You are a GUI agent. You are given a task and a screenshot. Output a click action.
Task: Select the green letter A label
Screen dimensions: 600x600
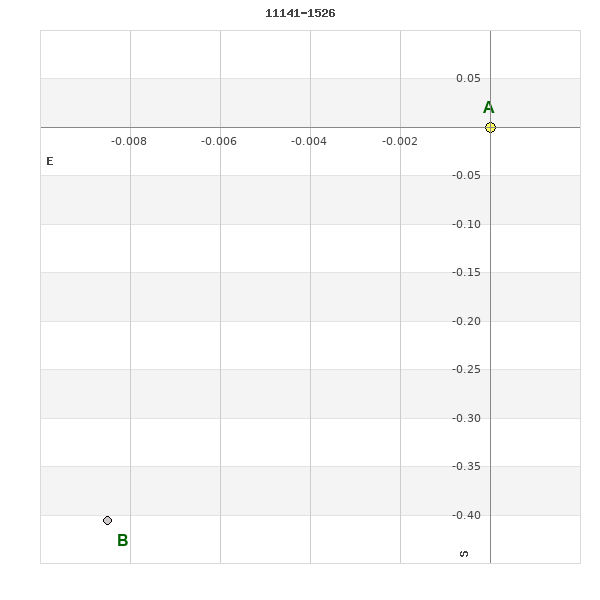pos(488,108)
